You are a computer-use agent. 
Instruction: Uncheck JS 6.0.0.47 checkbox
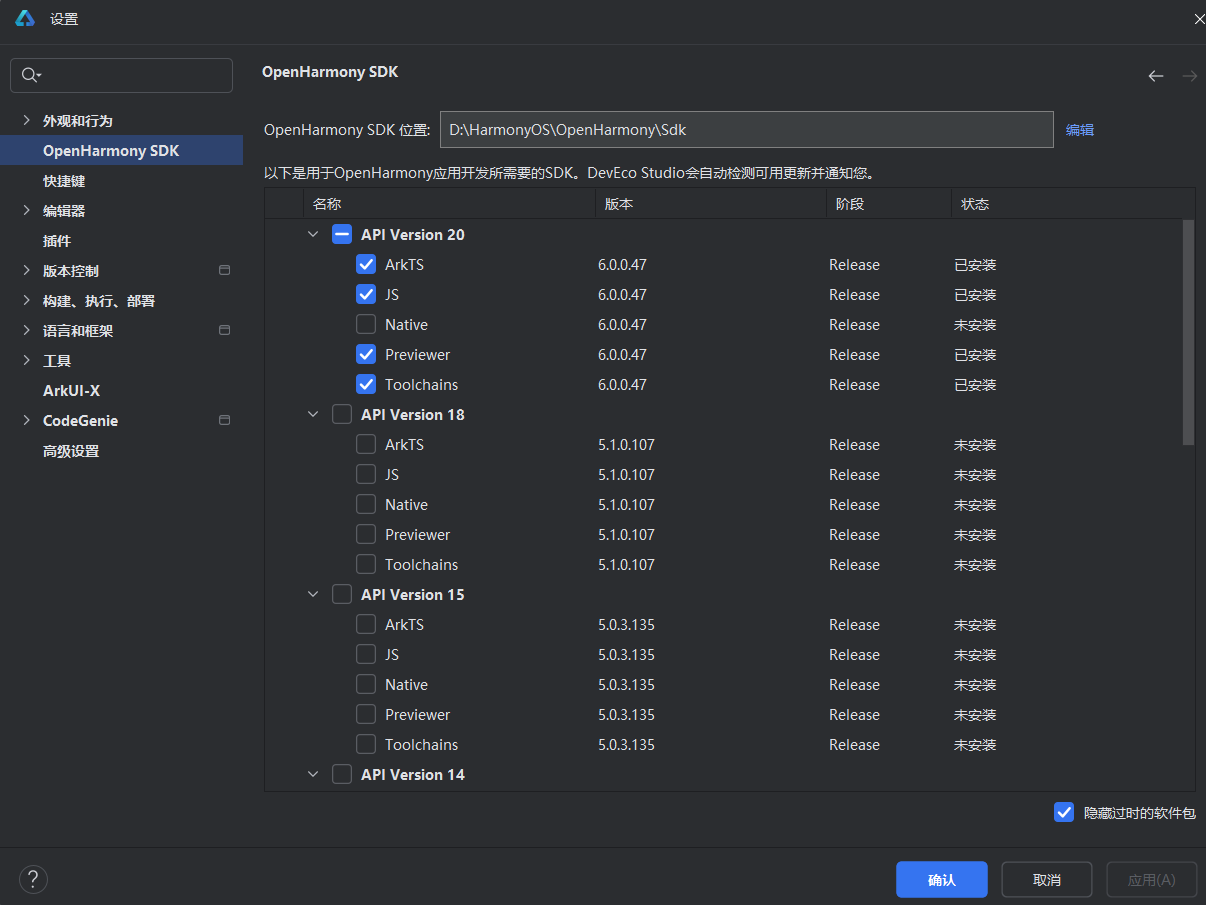coord(366,294)
